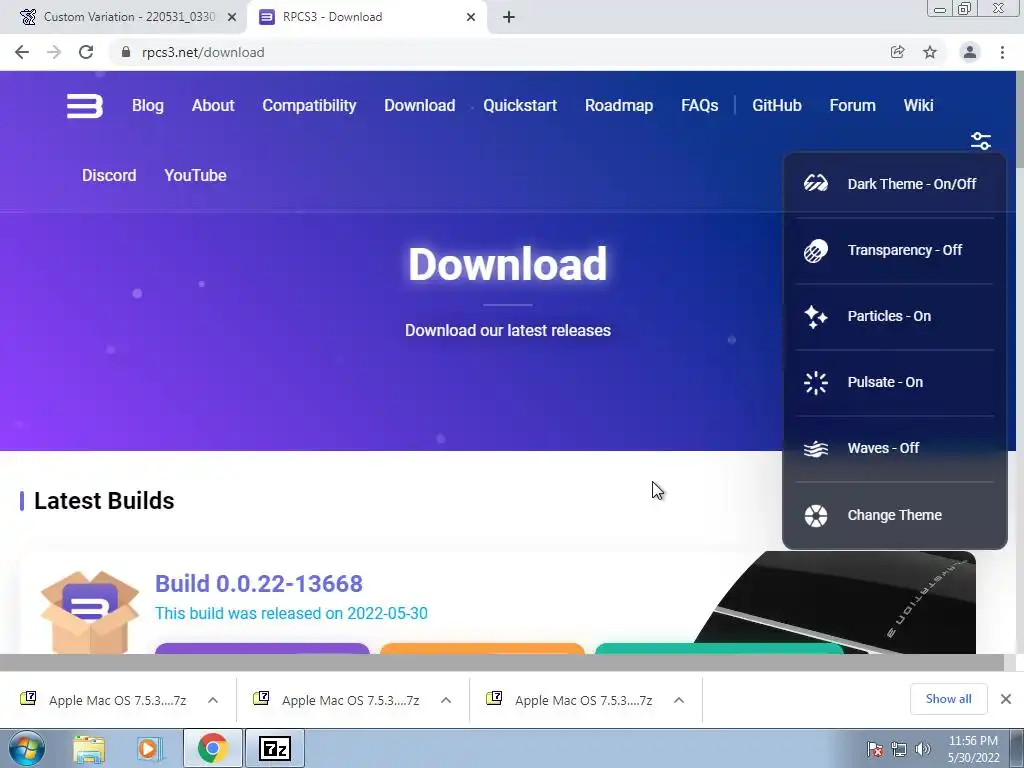Click the build box package image
Screen dimensions: 1024x768
[90, 612]
